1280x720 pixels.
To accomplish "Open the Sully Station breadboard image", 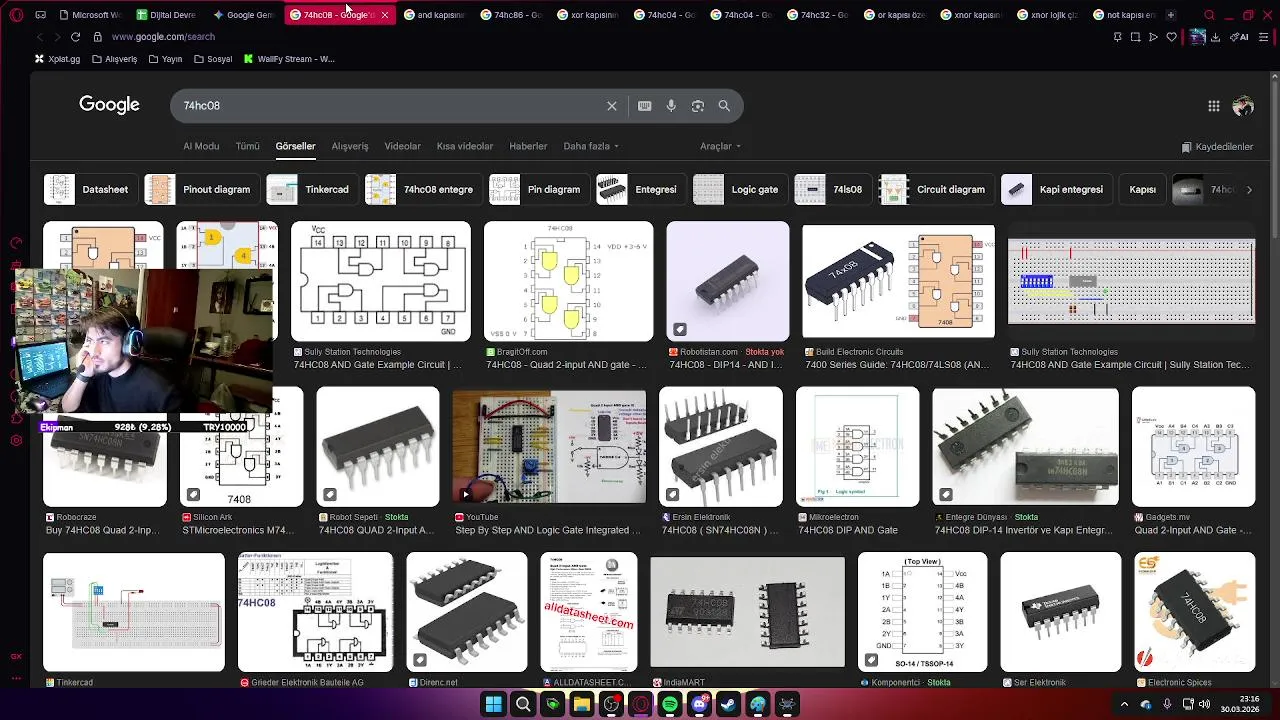I will pyautogui.click(x=1131, y=282).
